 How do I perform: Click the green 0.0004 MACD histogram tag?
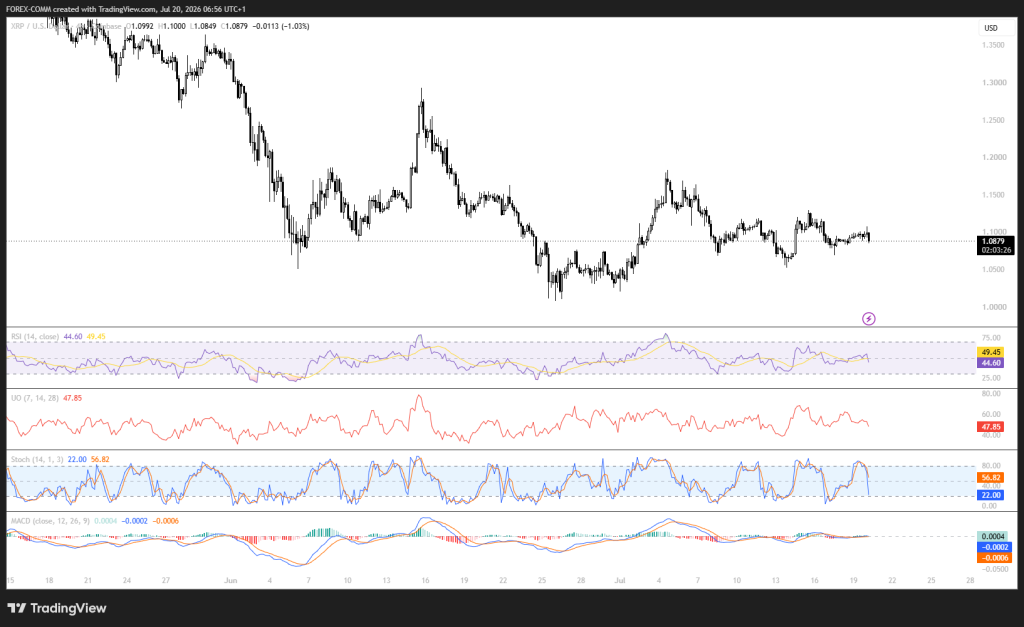pos(993,536)
